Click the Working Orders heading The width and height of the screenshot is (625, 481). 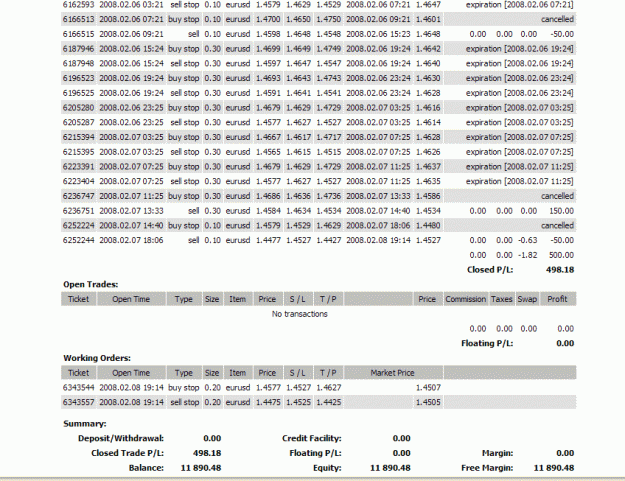pyautogui.click(x=97, y=358)
